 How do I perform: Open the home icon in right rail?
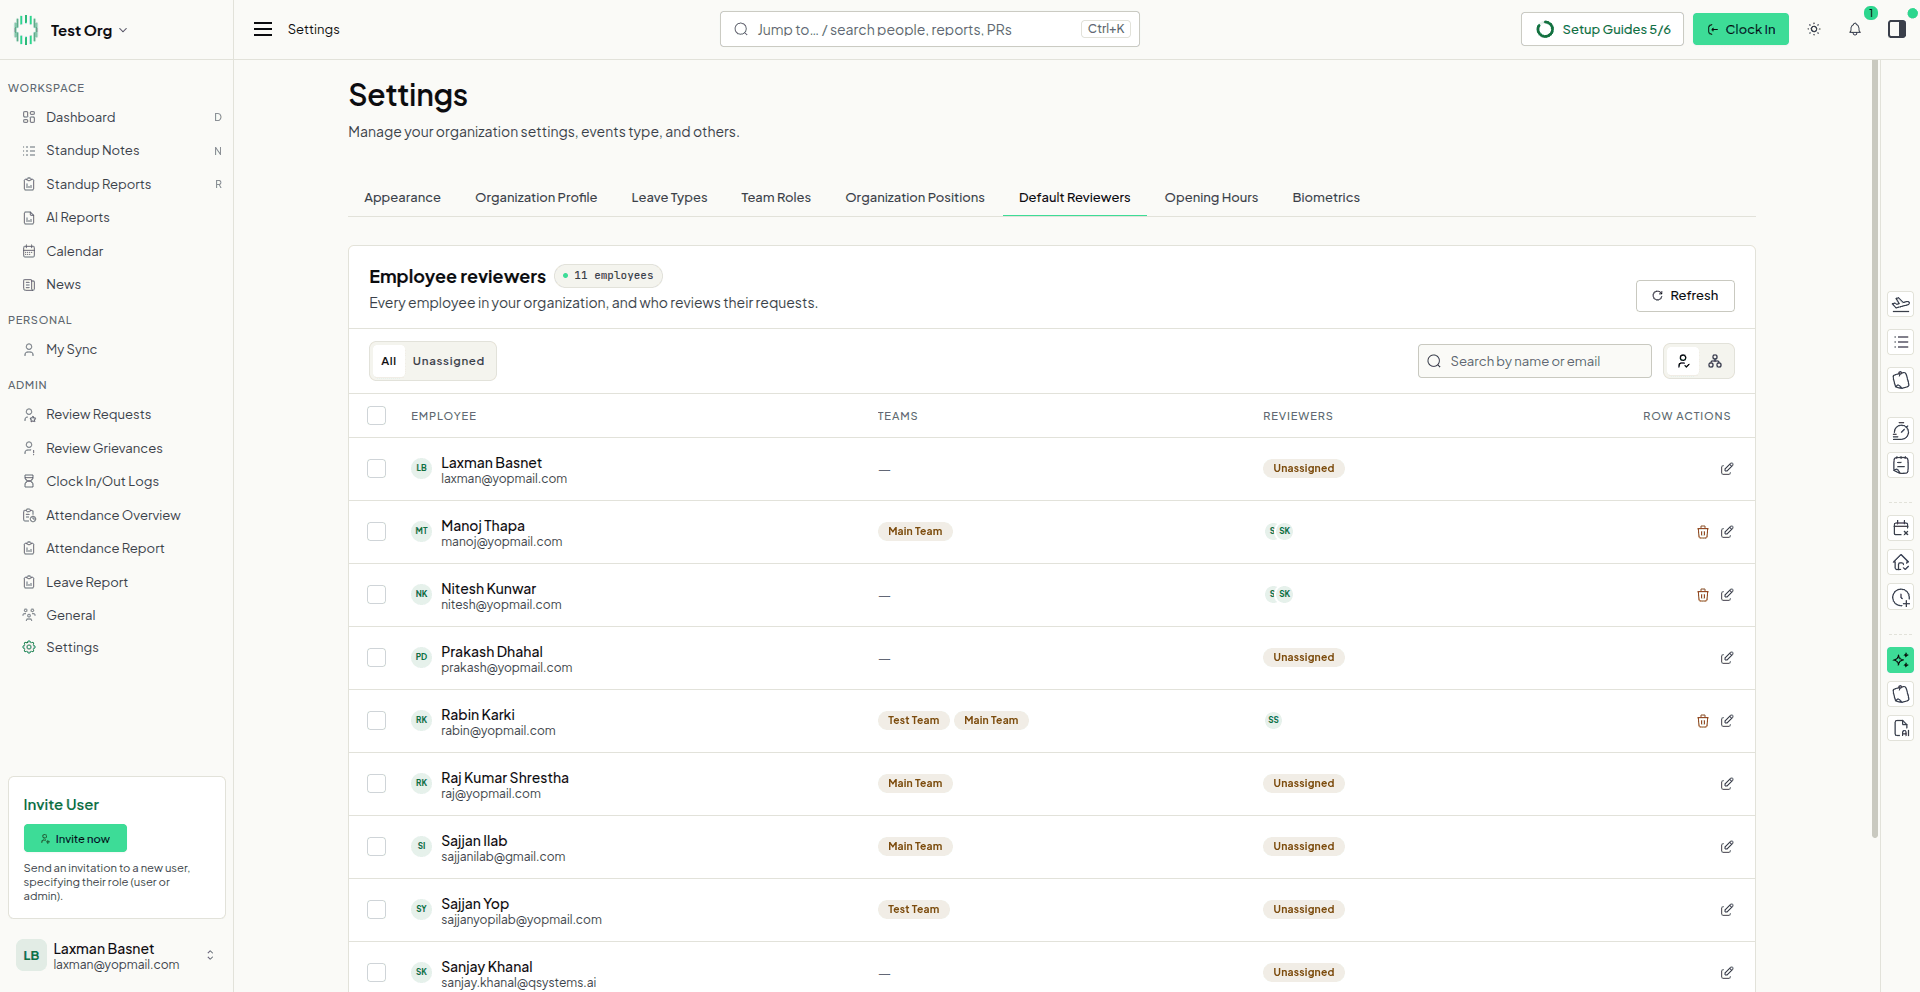[1901, 563]
